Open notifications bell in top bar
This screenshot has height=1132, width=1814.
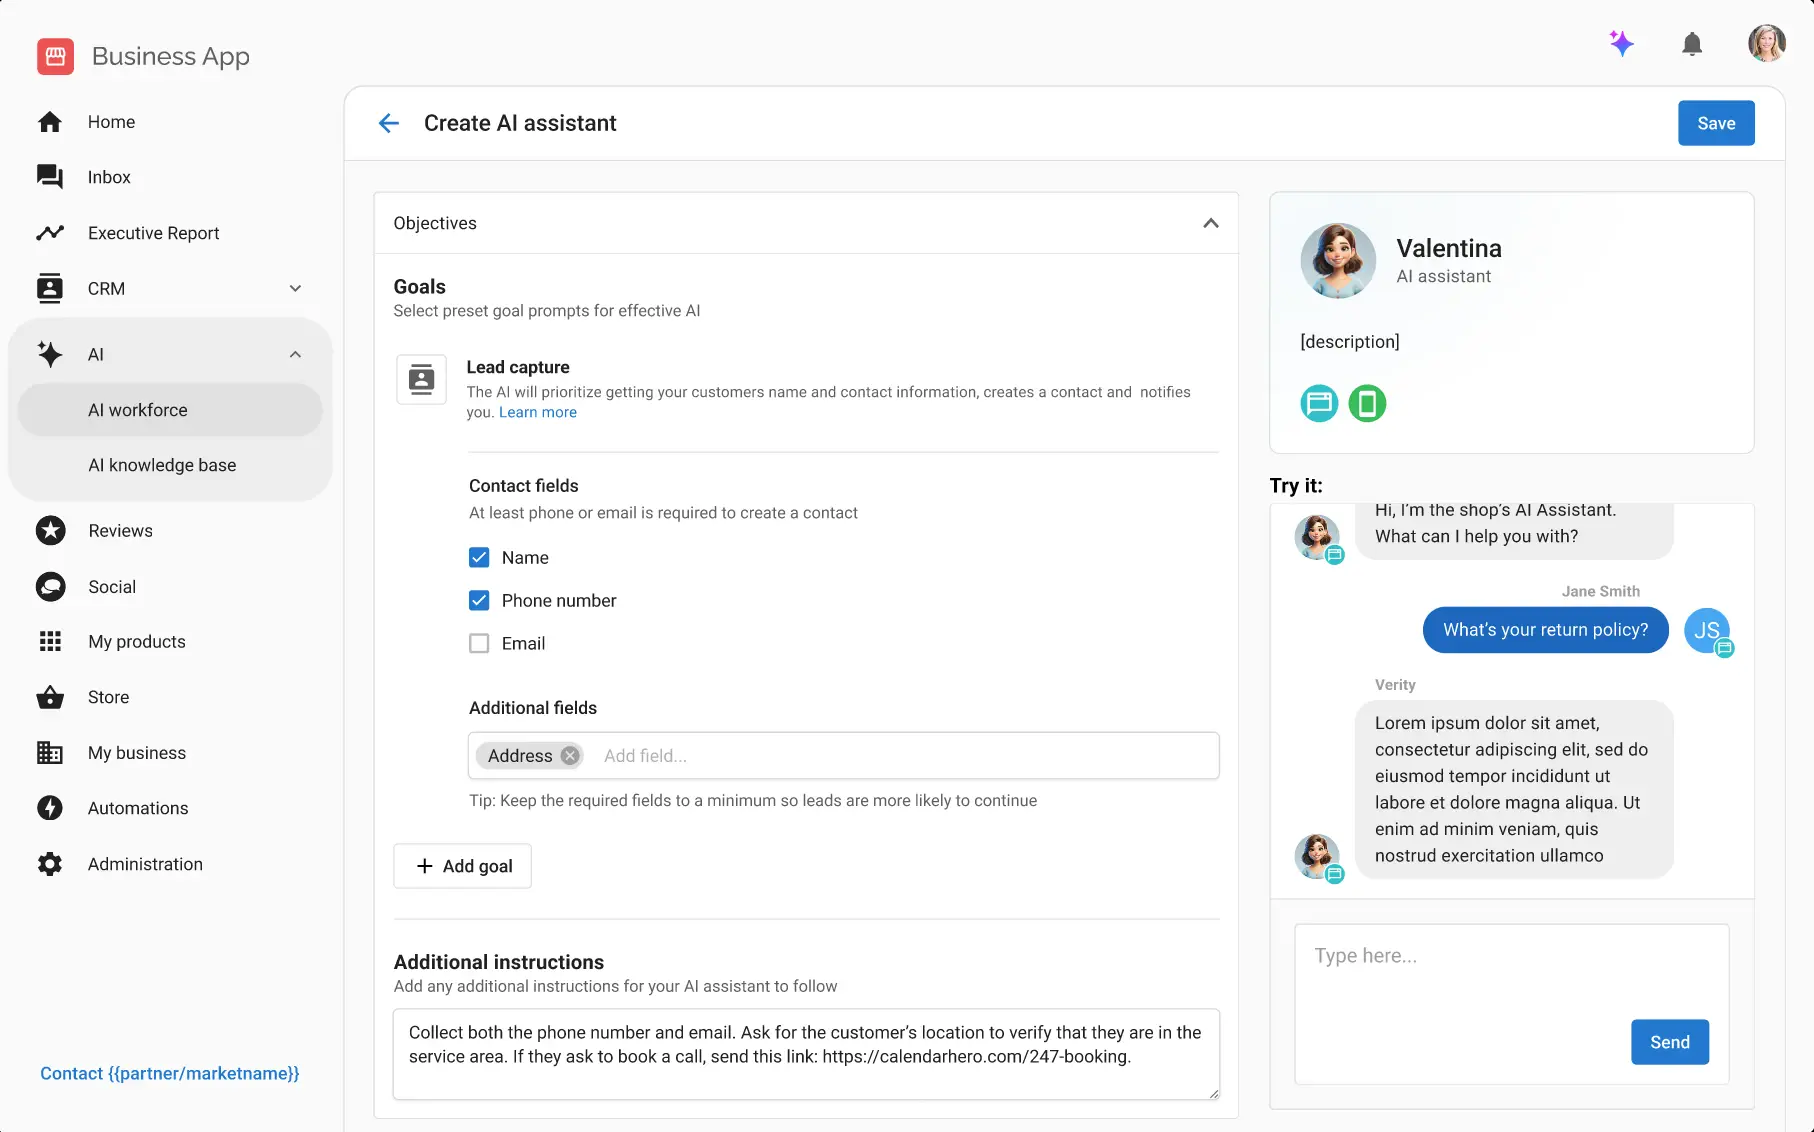[x=1691, y=44]
